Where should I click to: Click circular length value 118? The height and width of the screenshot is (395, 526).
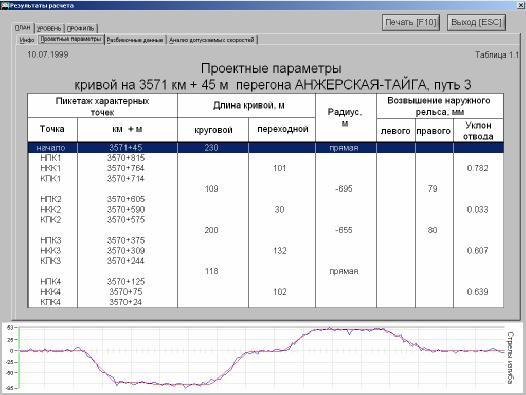[x=211, y=271]
